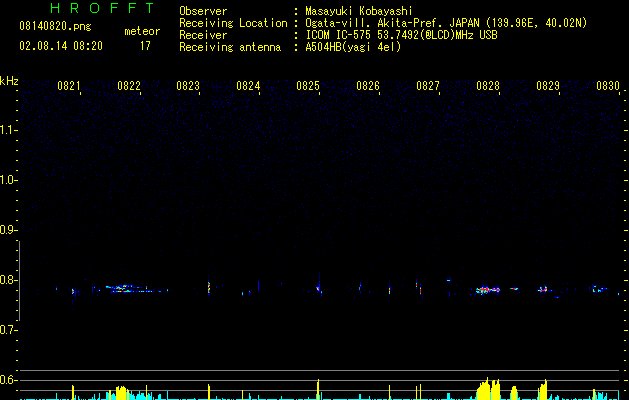Image resolution: width=629 pixels, height=400 pixels.
Task: Click the 0821 time marker
Action: click(69, 86)
